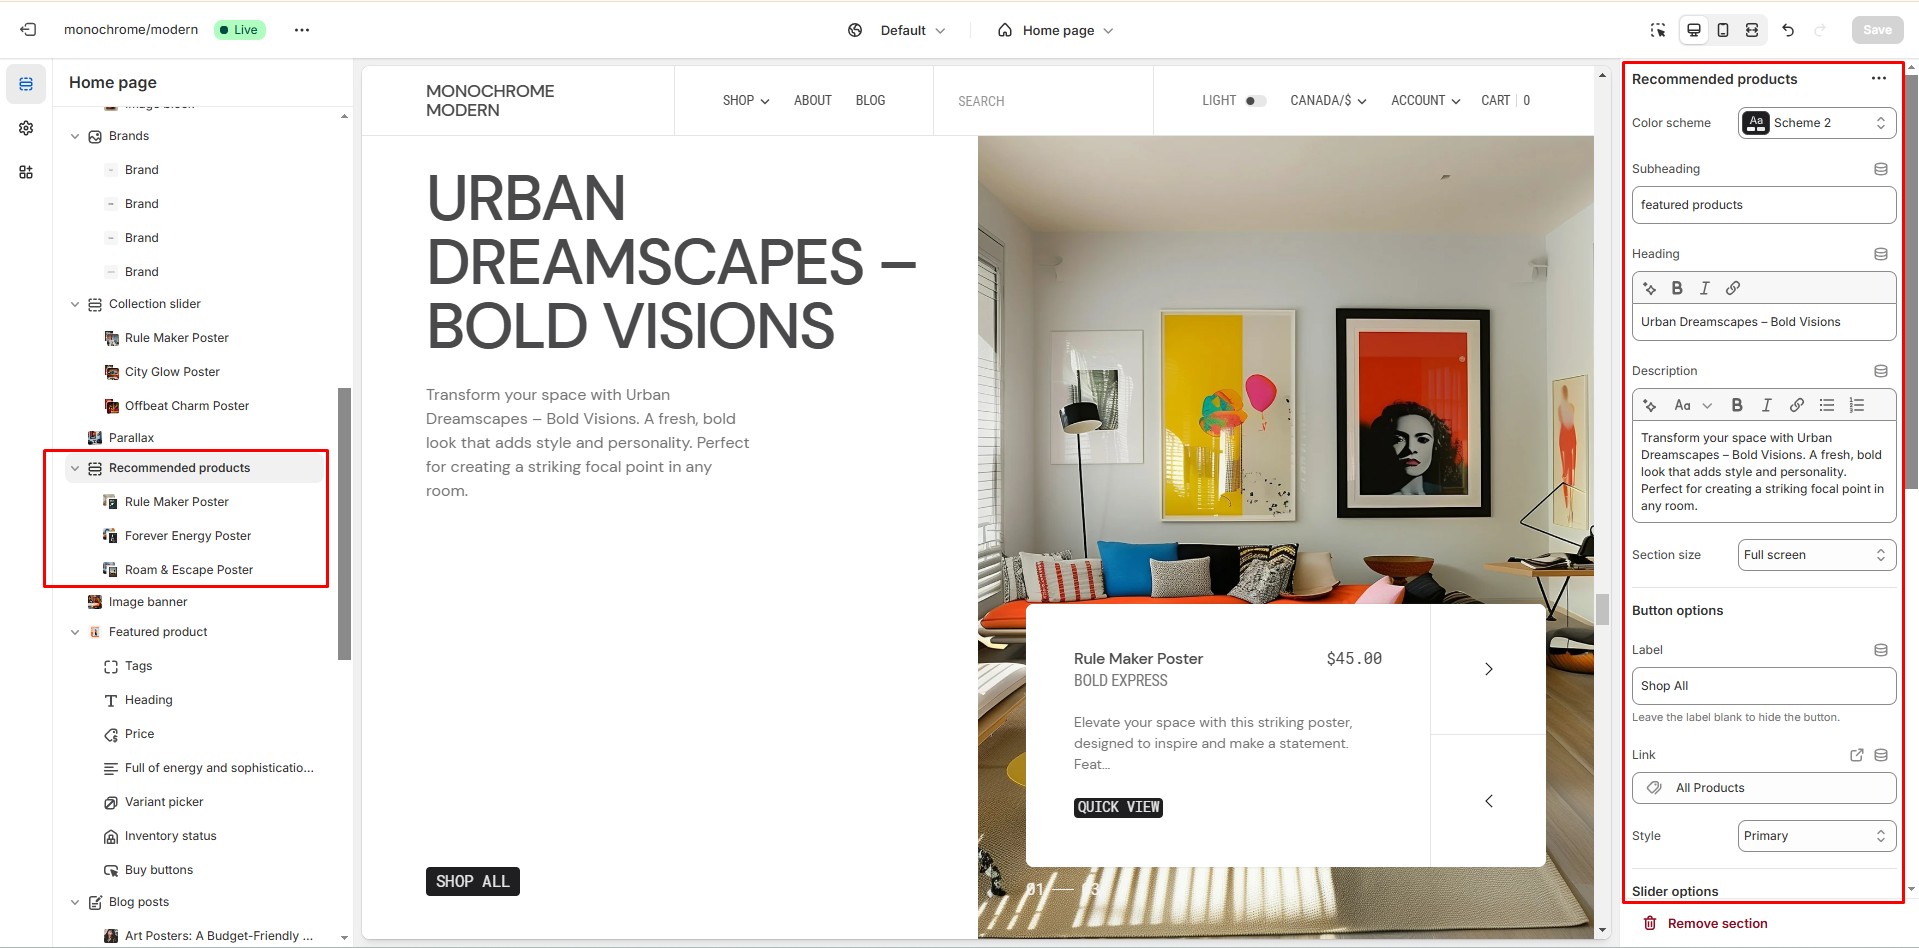1919x948 pixels.
Task: Insert bulleted list in Description editor
Action: 1827,405
